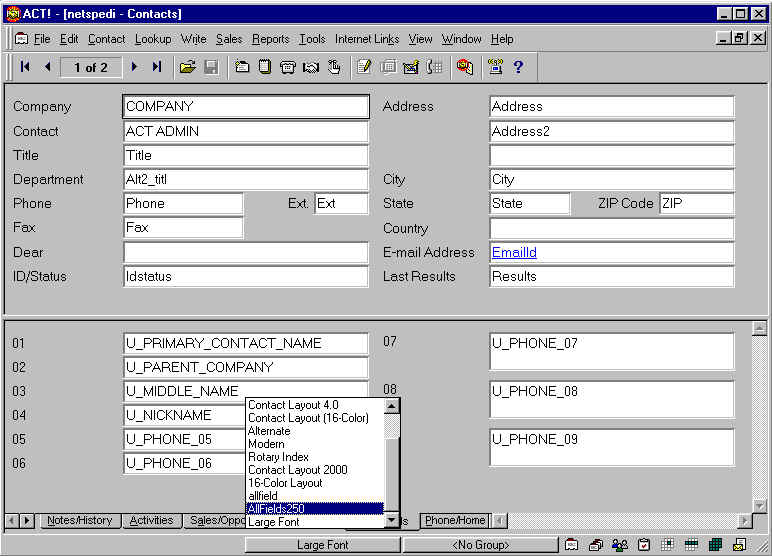Open the Help menu

[502, 39]
